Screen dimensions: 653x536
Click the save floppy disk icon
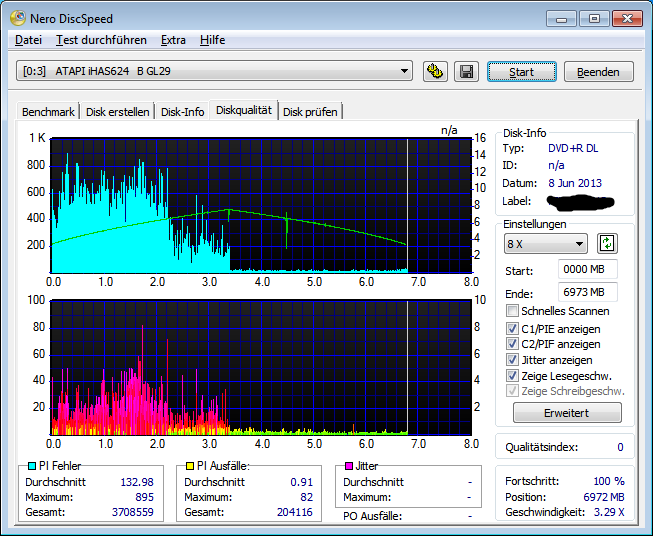click(x=466, y=71)
